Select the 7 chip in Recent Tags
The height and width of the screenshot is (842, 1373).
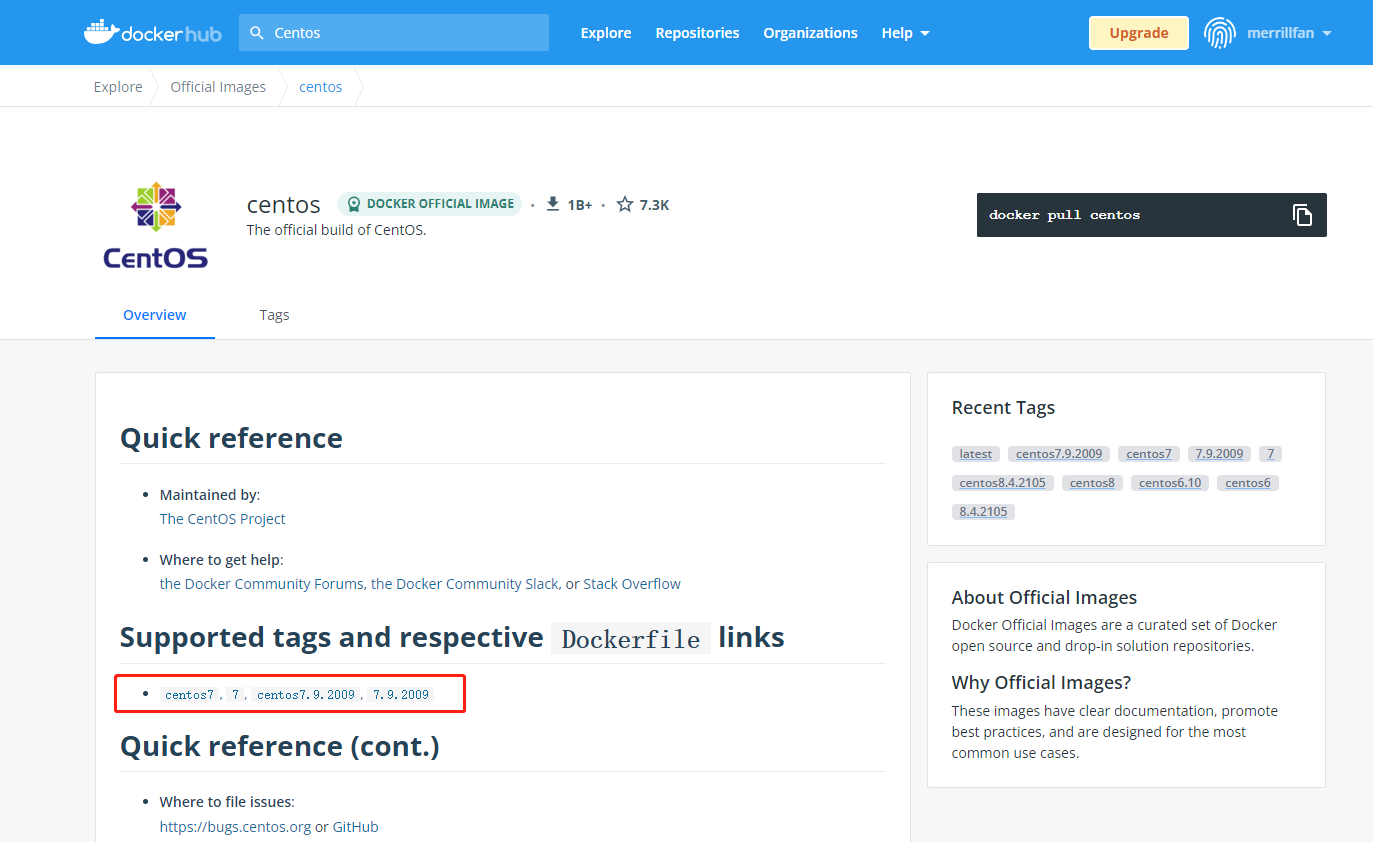1270,454
